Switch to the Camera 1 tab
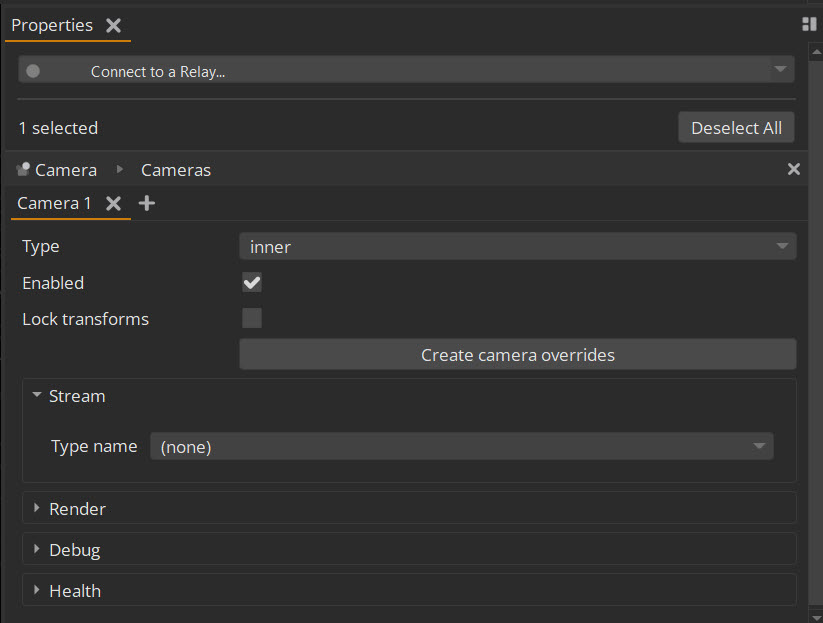Screen dimensions: 823x623 (54, 203)
